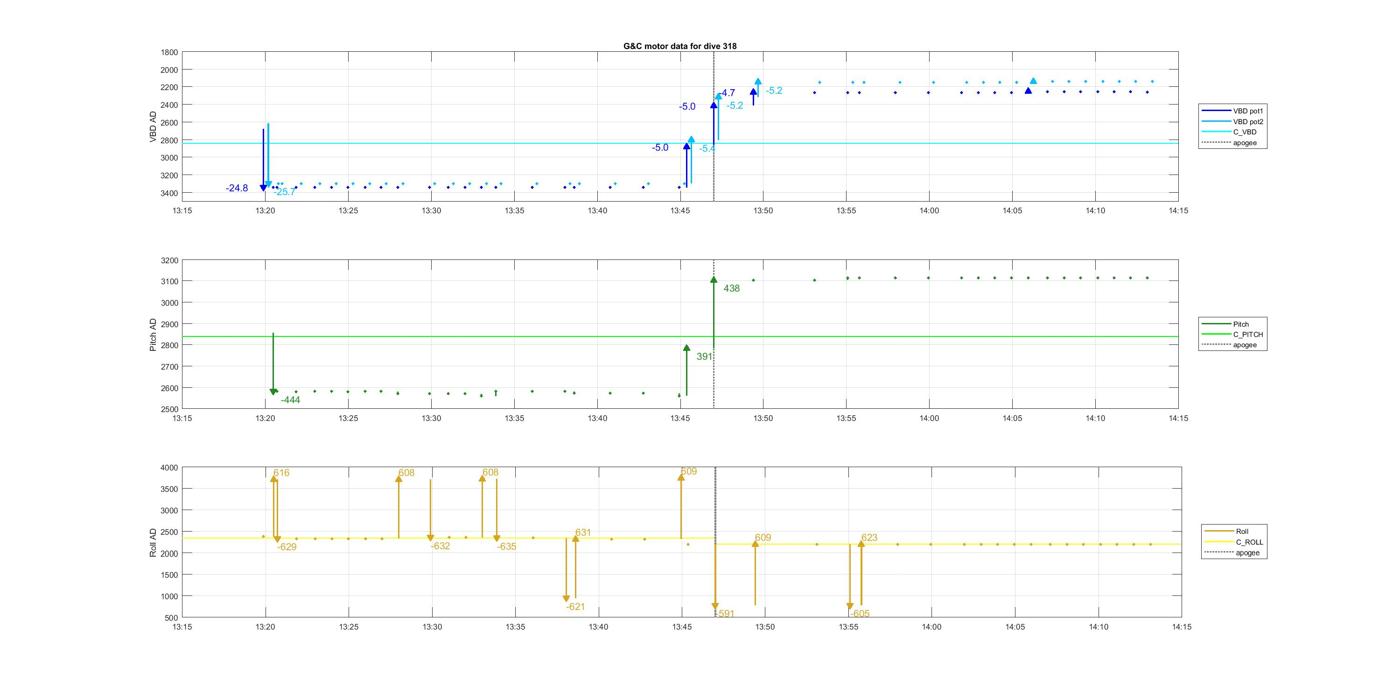Click the '-635' roll data label
1400x693 pixels.
(x=507, y=547)
